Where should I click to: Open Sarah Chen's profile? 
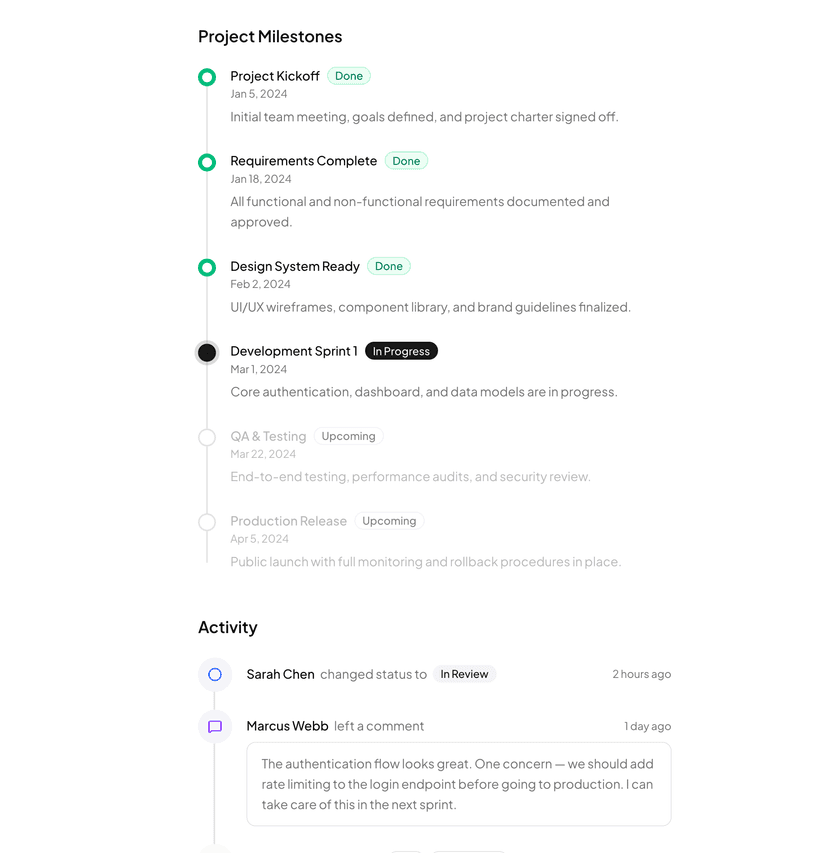[x=280, y=674]
